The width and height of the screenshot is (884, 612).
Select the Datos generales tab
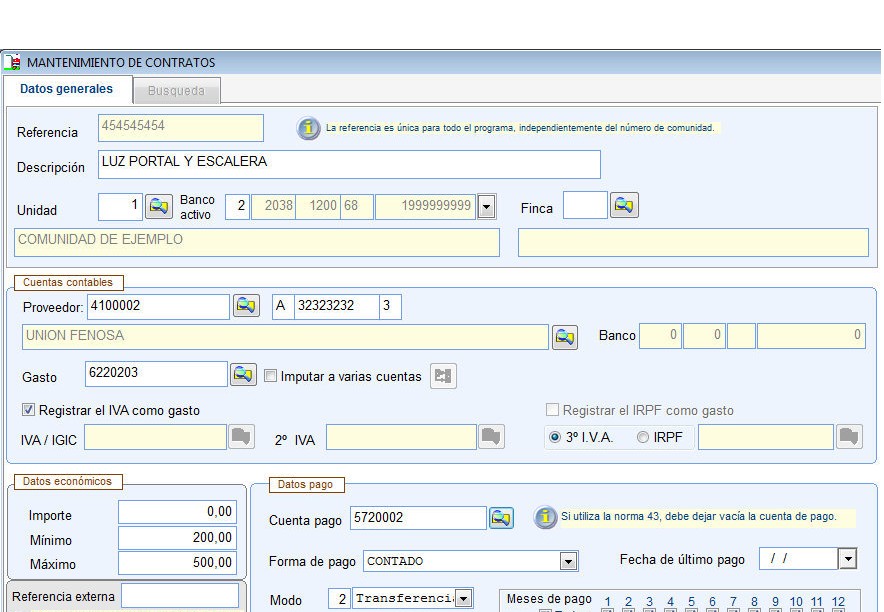coord(66,89)
